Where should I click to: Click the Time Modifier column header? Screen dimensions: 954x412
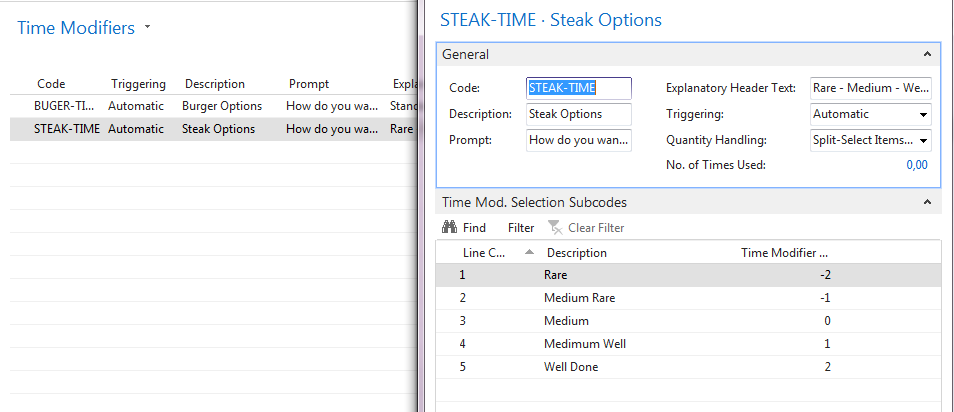click(784, 253)
